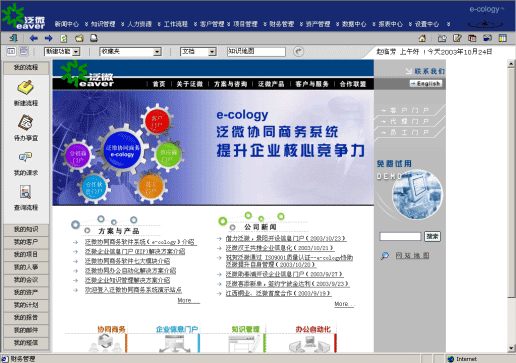Click the 知识地图 search input field
516x363 pixels.
point(256,51)
